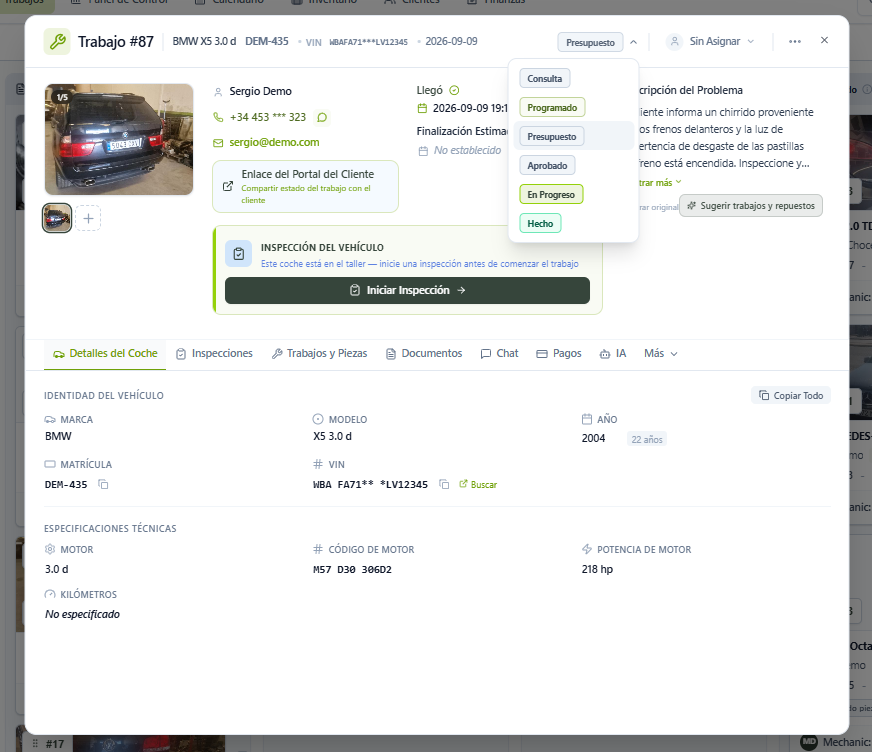Add a new photo with plus button
872x752 pixels.
coord(88,218)
